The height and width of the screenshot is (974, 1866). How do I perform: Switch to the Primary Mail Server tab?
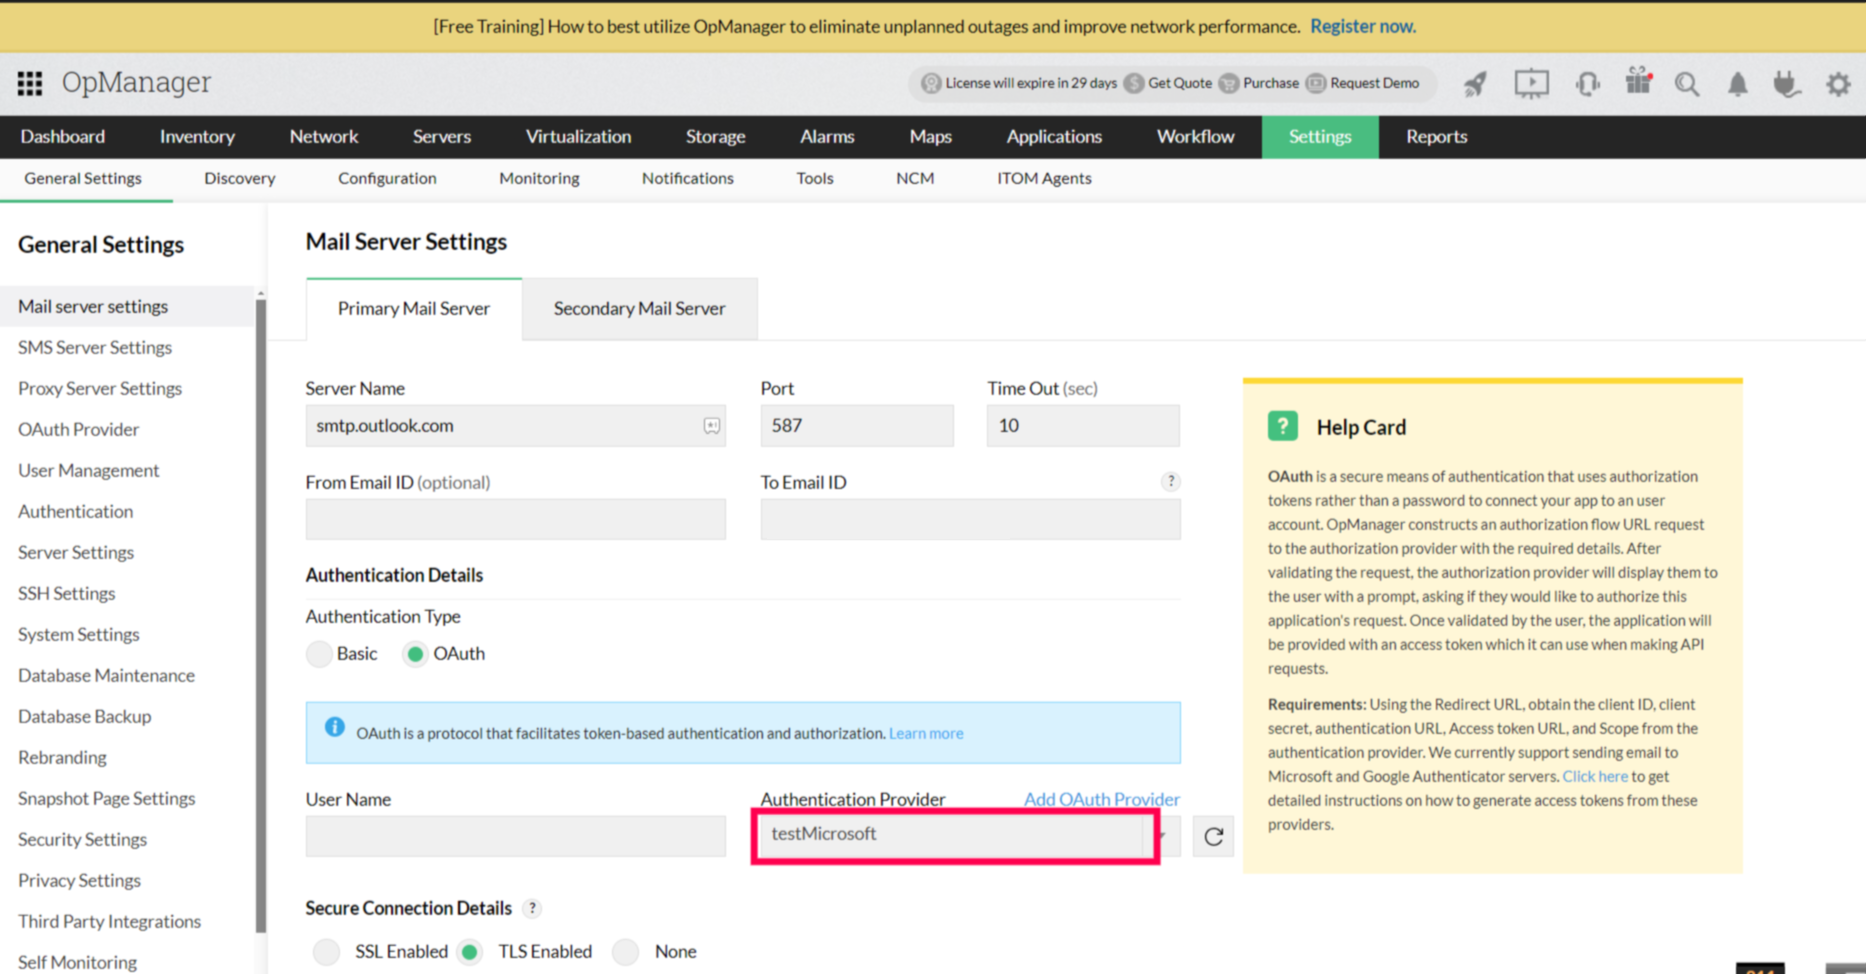(x=414, y=309)
